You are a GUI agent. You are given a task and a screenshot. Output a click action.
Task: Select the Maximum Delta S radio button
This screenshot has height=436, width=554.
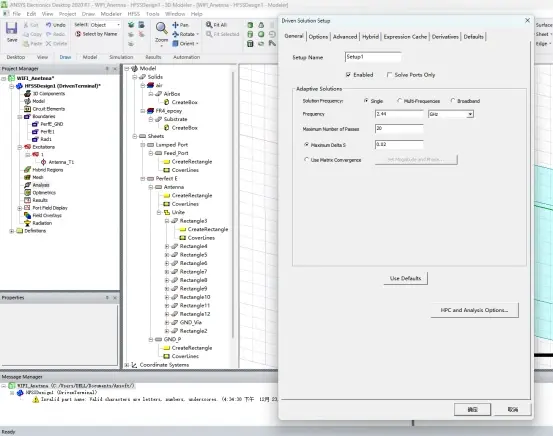pos(306,145)
